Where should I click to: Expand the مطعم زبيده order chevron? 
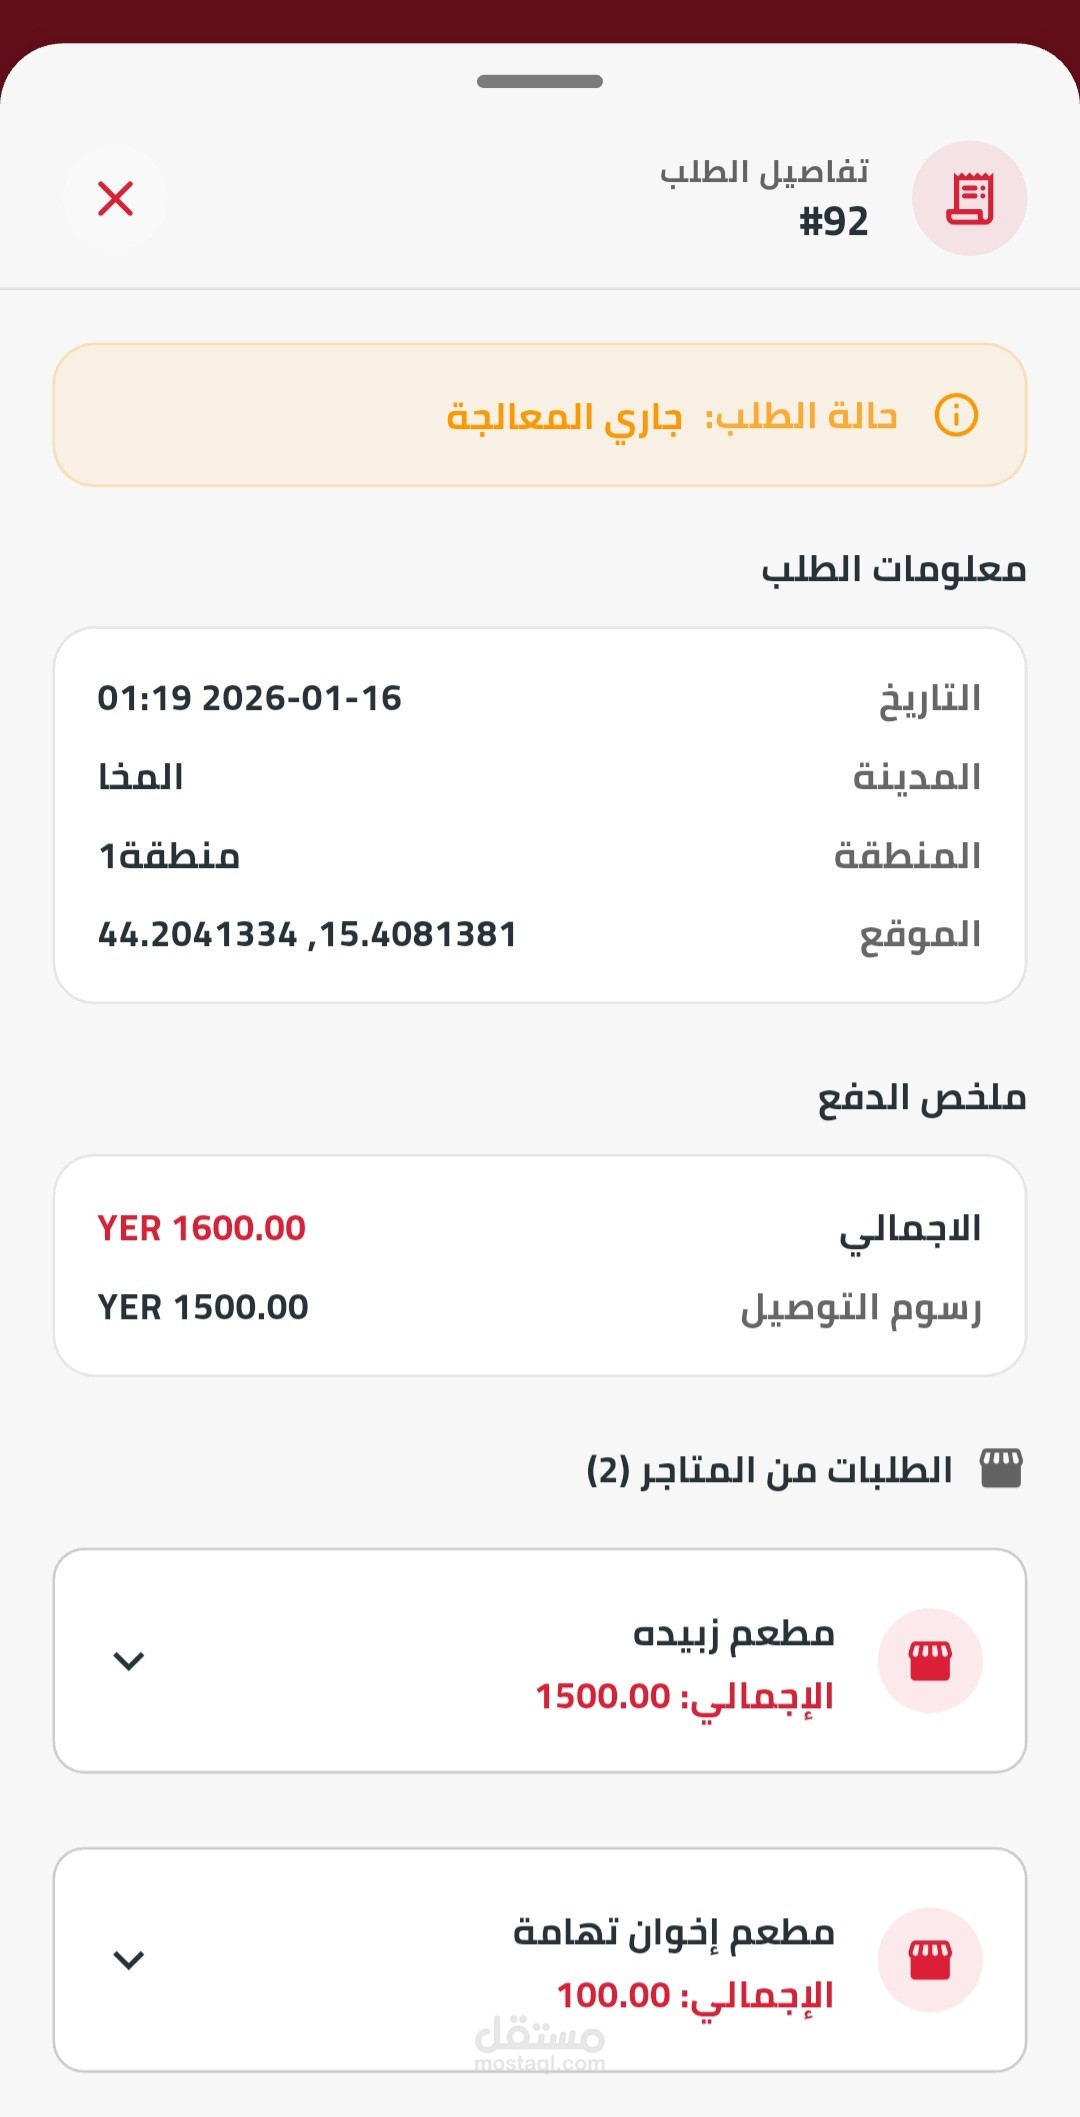click(x=129, y=1661)
